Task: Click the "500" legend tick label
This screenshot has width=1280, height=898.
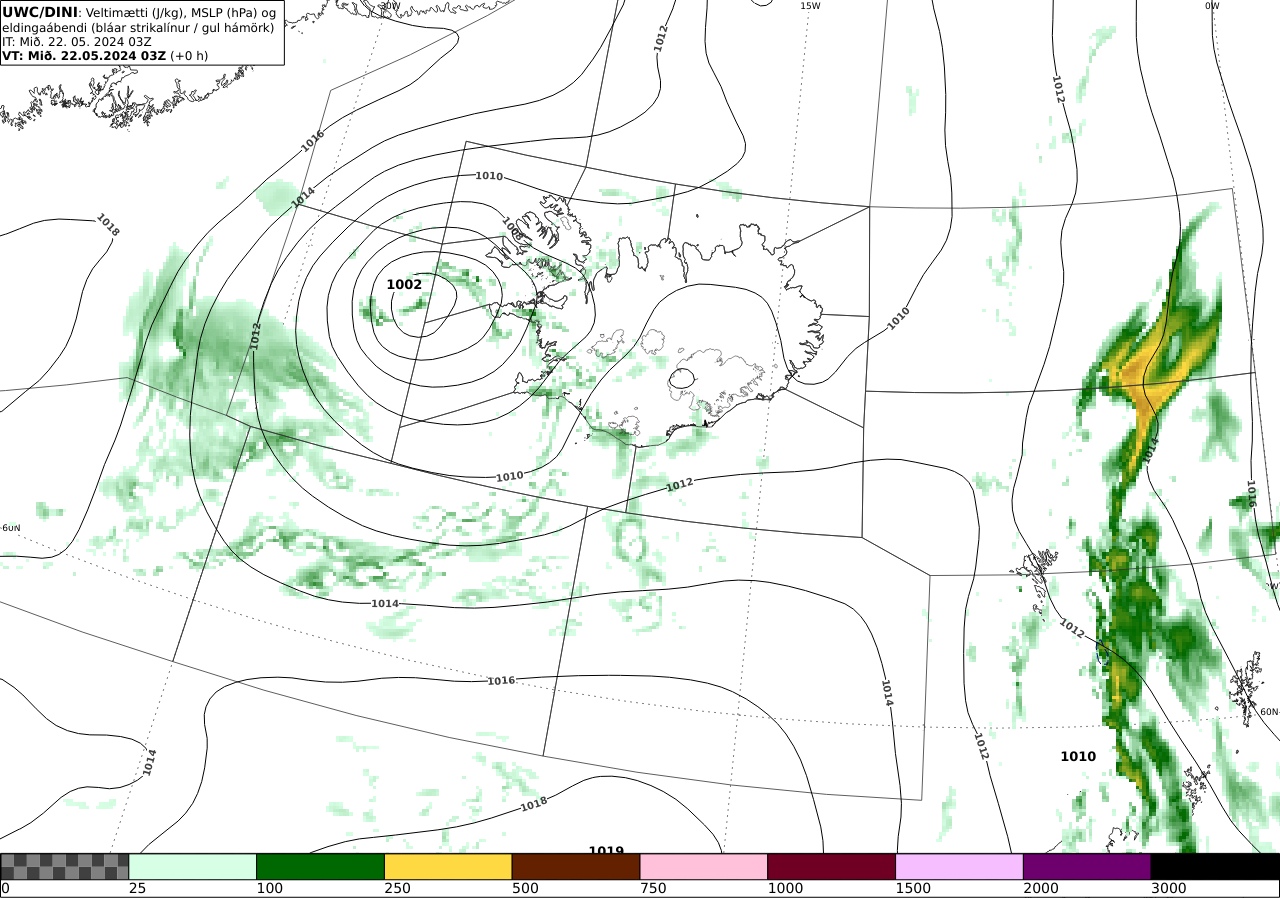Action: point(526,888)
